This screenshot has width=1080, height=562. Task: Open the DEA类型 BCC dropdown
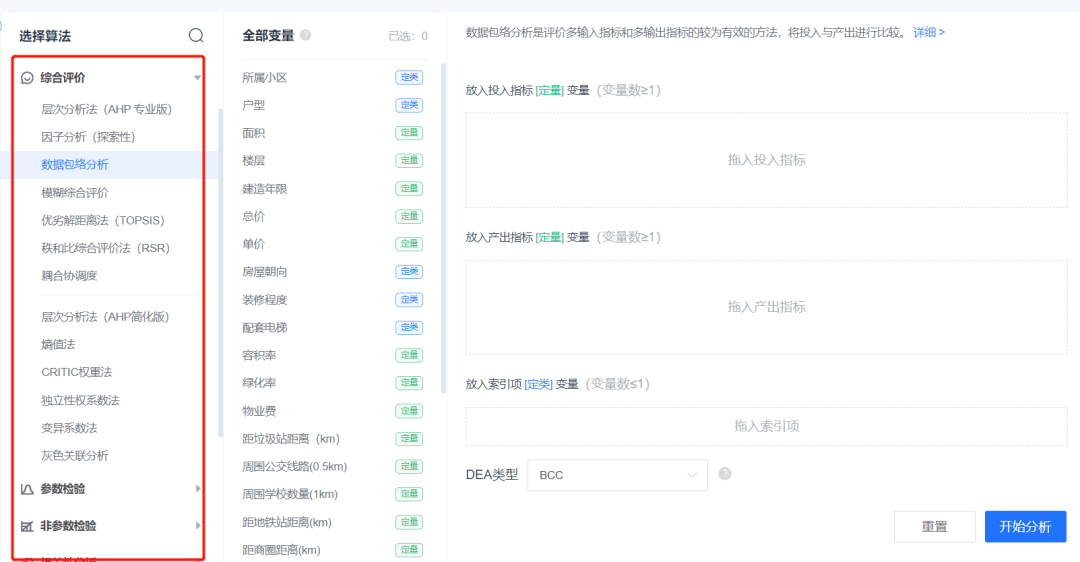point(617,475)
